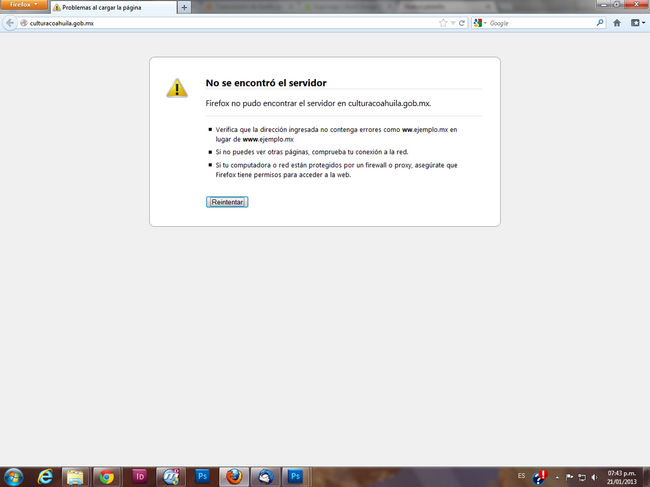Click the ES language indicator in tray
Screen dimensions: 650x487
click(x=522, y=476)
